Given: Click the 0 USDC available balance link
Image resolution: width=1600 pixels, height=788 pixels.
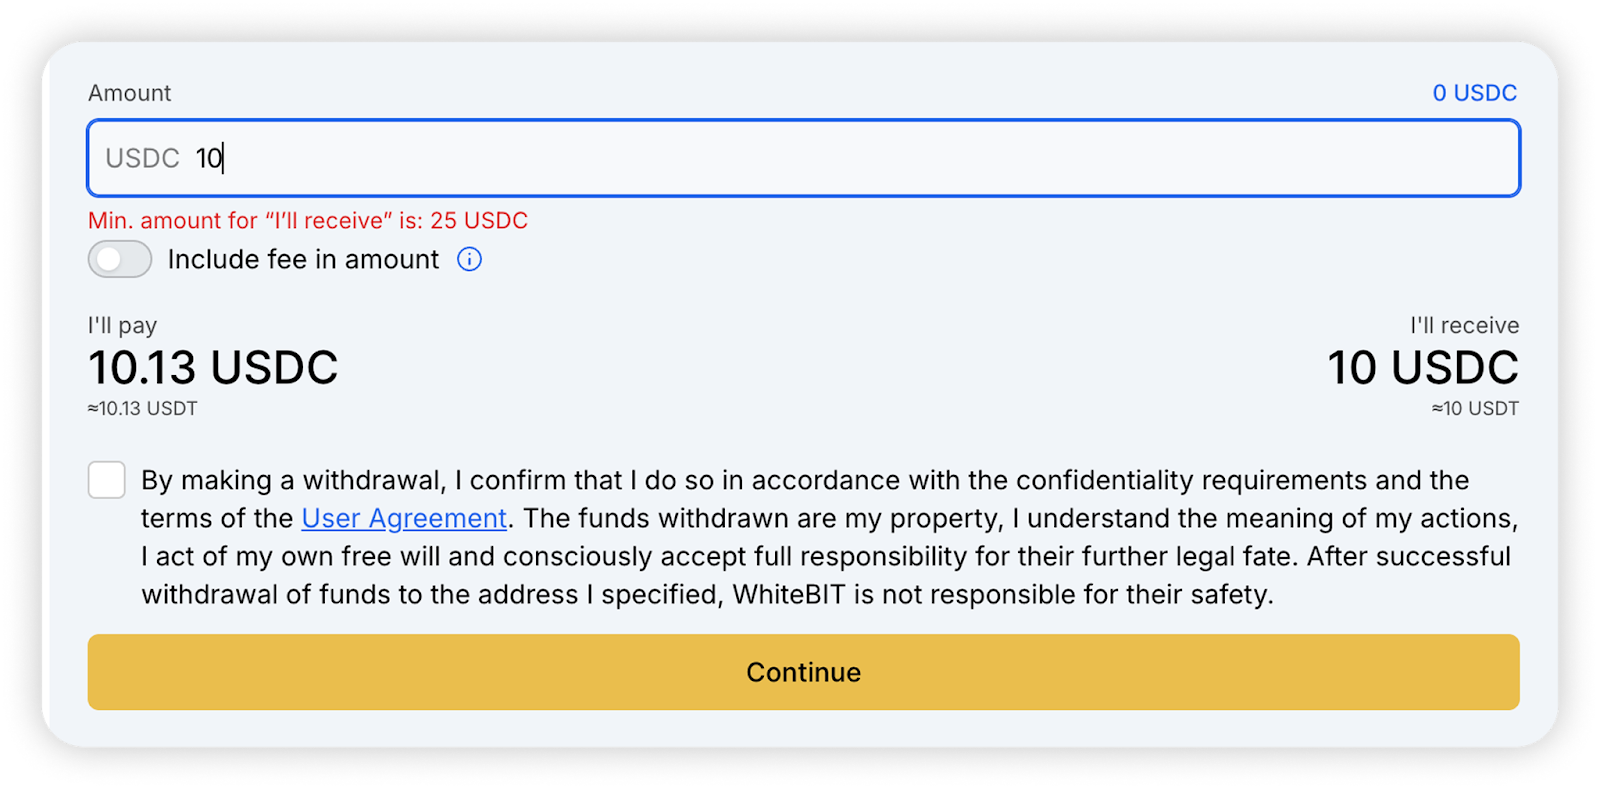Looking at the screenshot, I should coord(1474,93).
